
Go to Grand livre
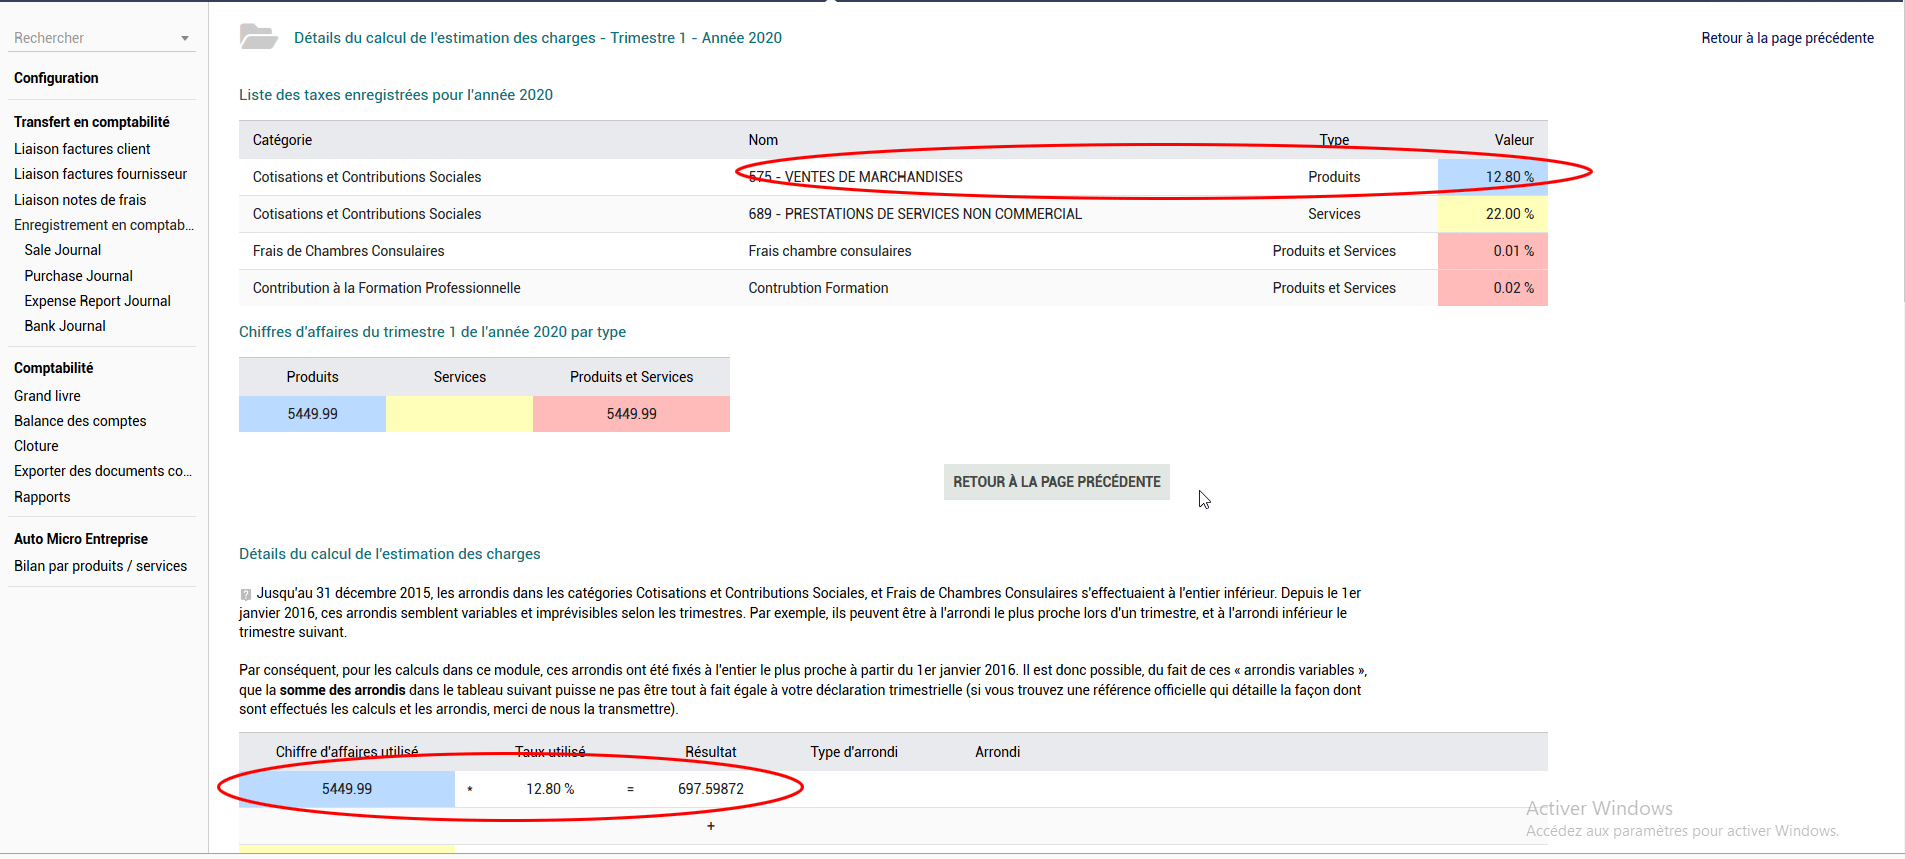click(x=47, y=396)
